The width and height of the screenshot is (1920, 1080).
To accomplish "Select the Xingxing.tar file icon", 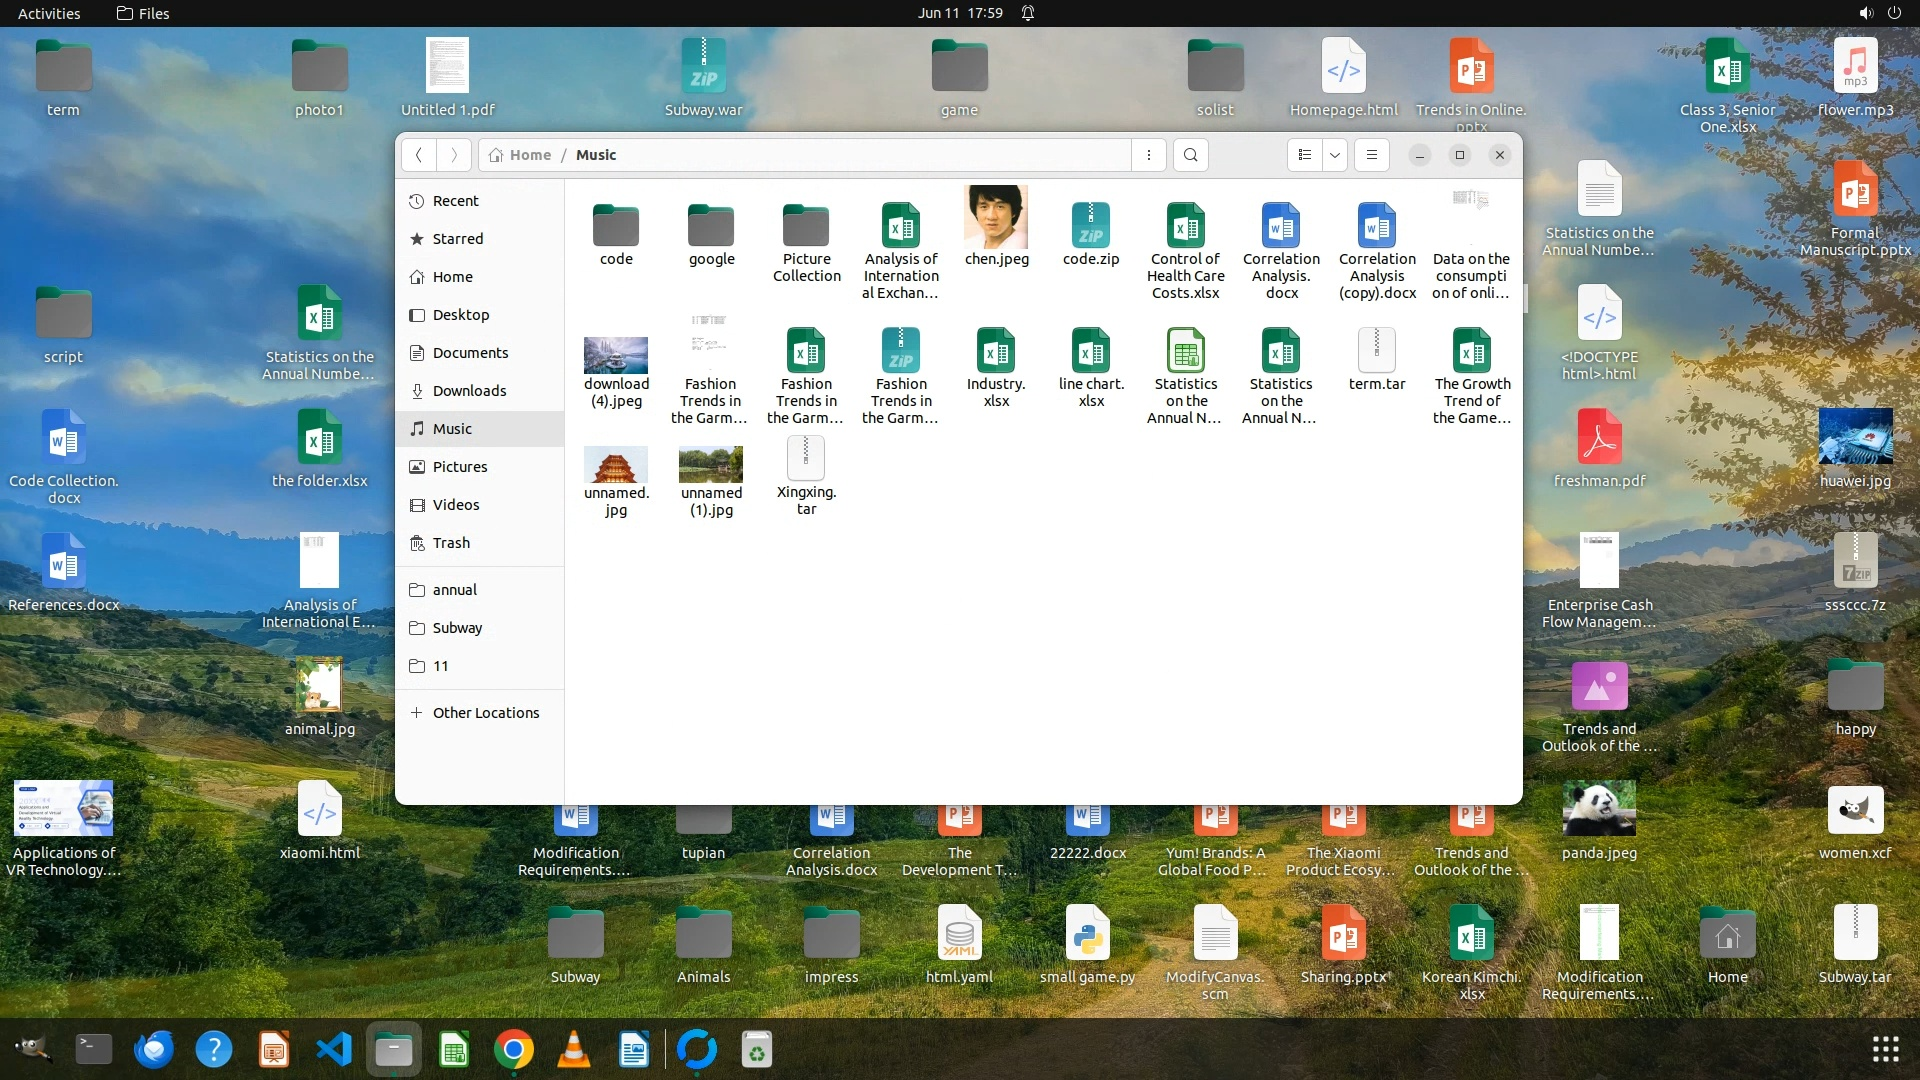I will (x=806, y=459).
